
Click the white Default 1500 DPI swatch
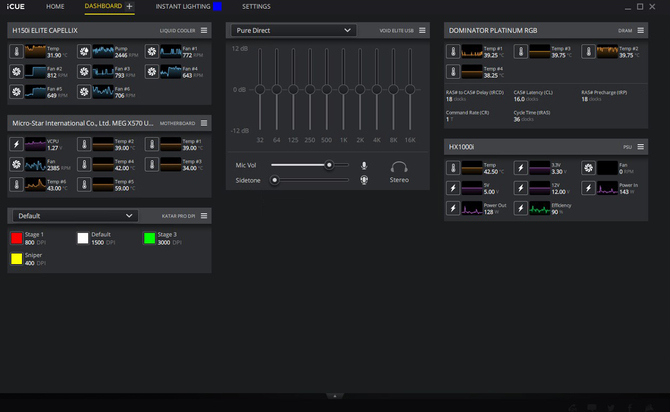pyautogui.click(x=83, y=238)
